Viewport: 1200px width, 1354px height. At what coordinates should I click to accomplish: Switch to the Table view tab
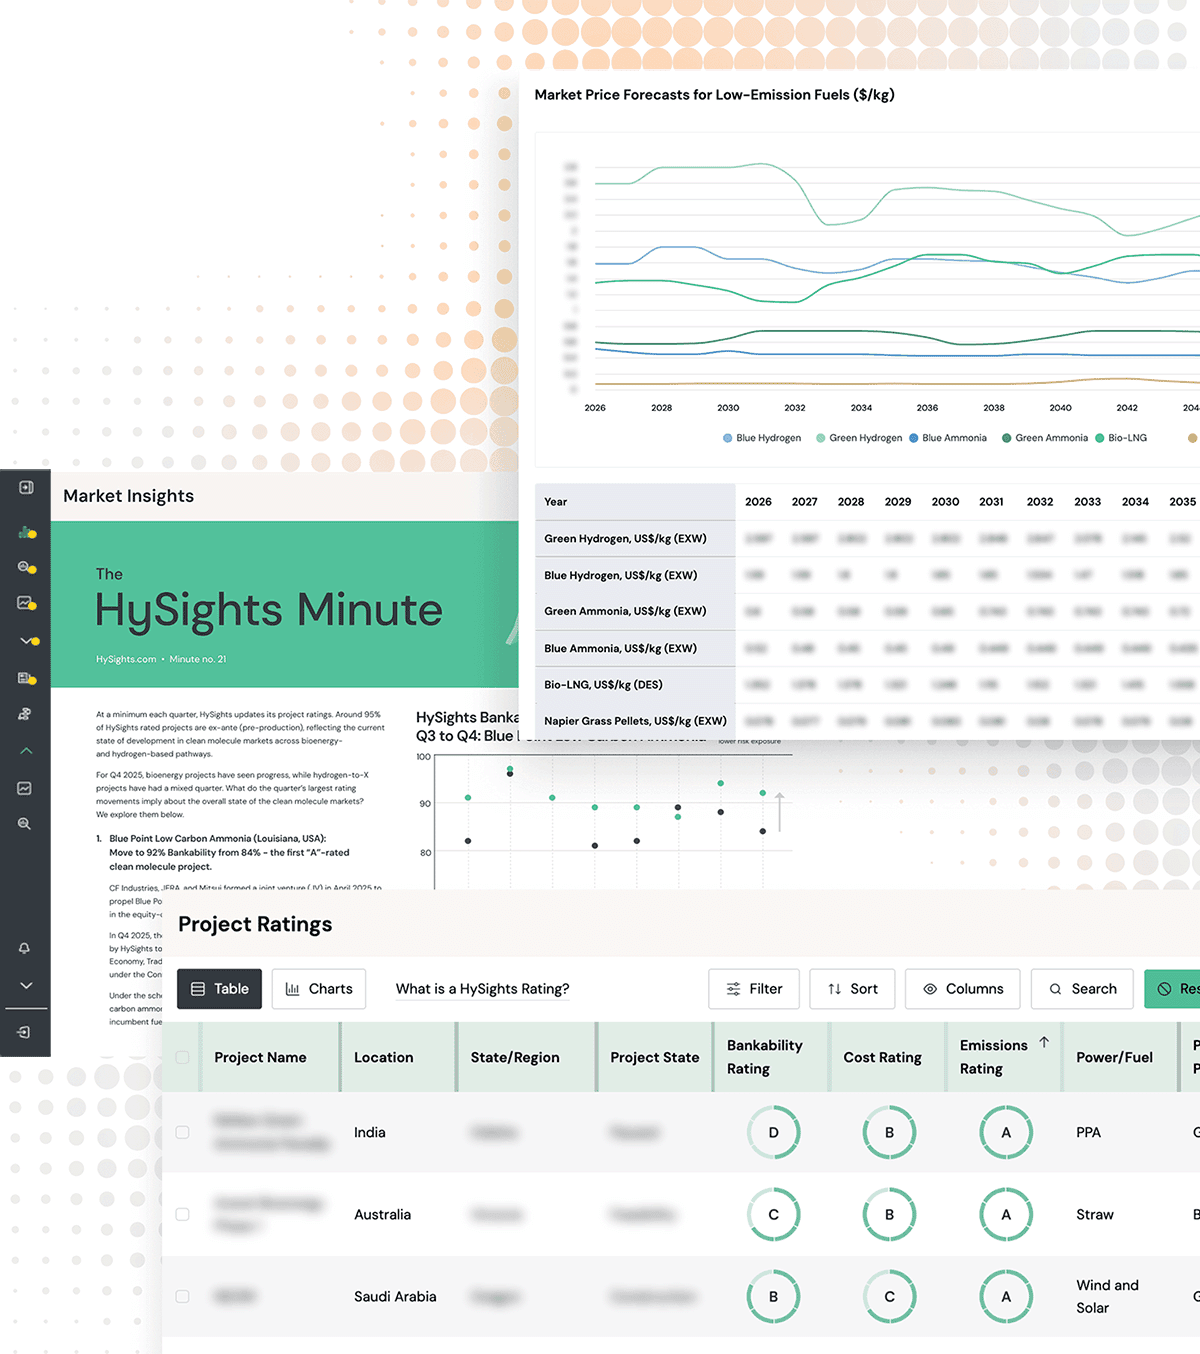coord(219,989)
